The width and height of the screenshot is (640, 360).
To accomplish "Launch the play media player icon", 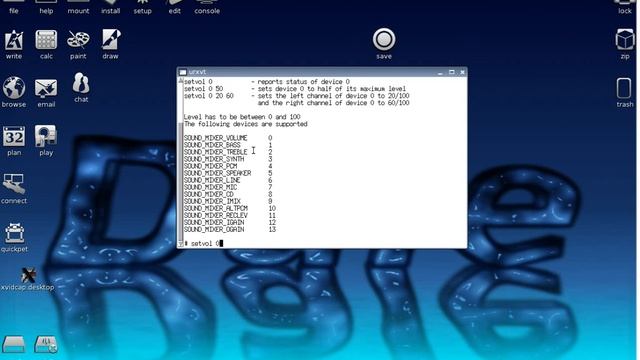I will pyautogui.click(x=46, y=141).
